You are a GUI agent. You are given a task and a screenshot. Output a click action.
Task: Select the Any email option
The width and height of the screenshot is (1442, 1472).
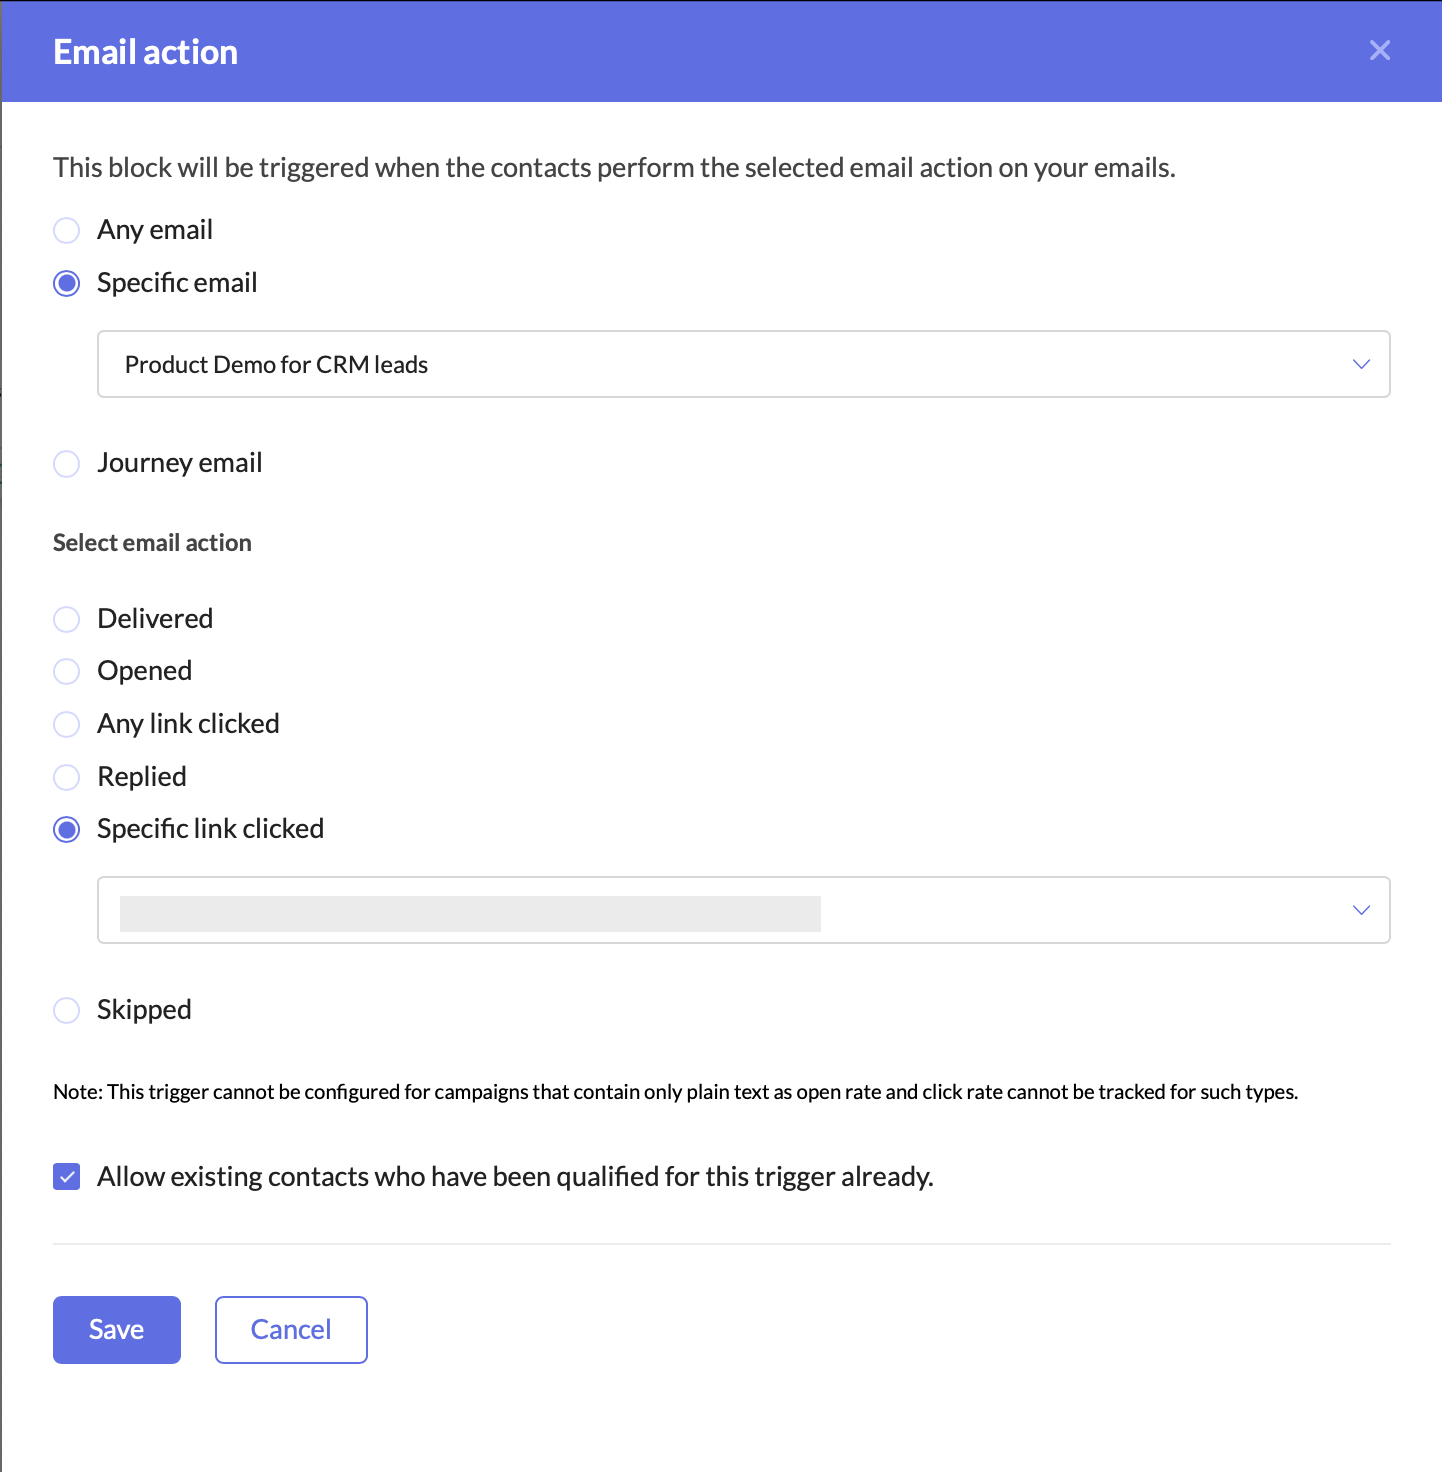click(x=66, y=230)
